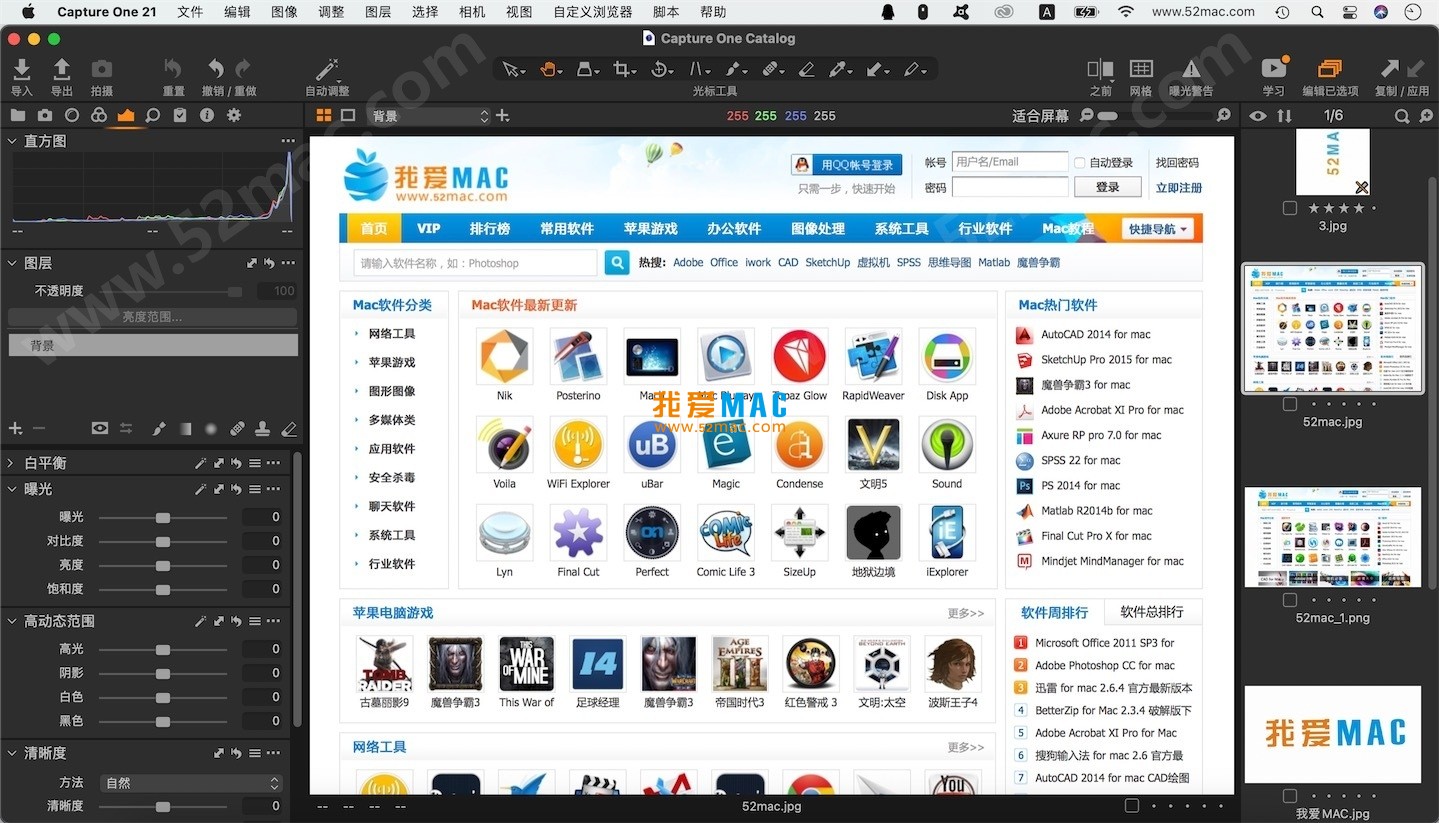Switch viewer to multi-image grid mode
The width and height of the screenshot is (1439, 823).
point(324,116)
